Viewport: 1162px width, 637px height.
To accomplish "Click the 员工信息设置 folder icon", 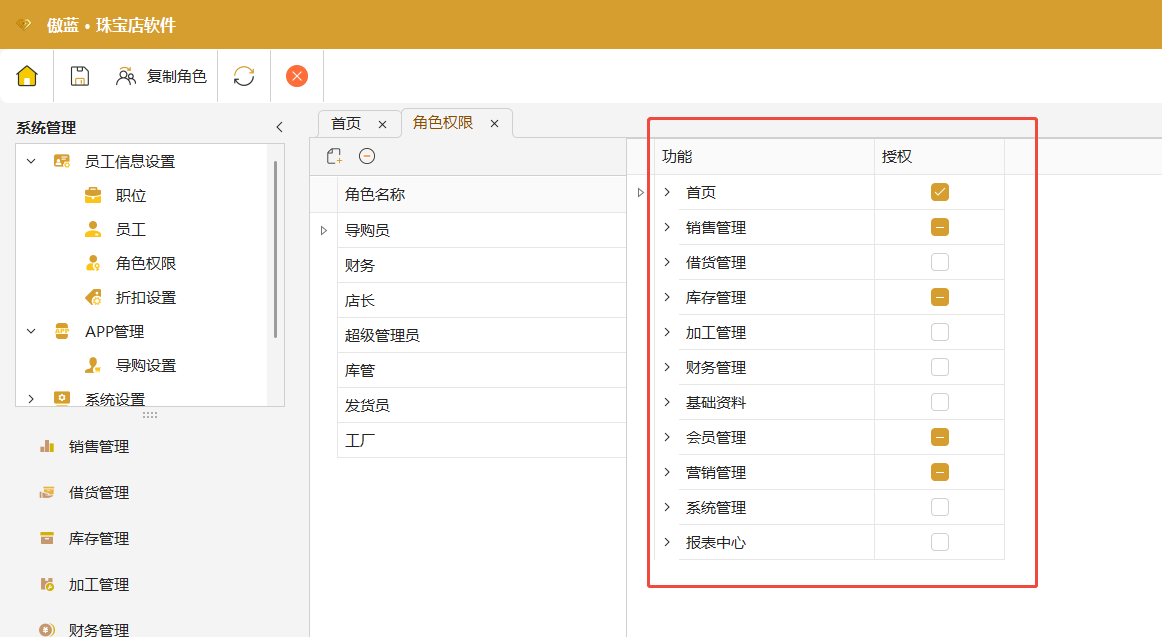I will point(62,161).
